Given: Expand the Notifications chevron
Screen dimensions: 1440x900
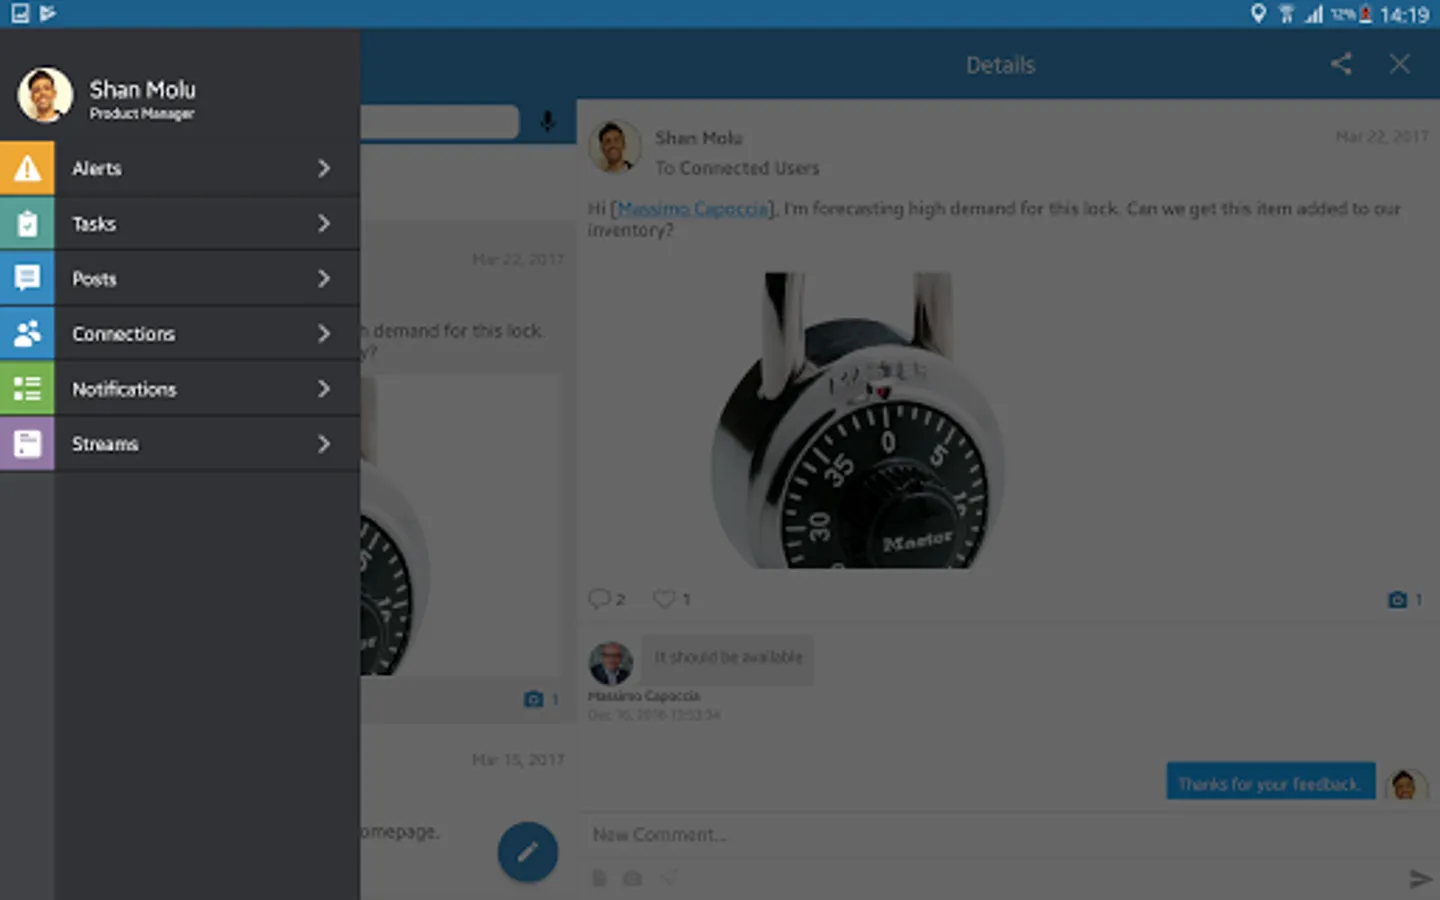Looking at the screenshot, I should click(x=324, y=388).
